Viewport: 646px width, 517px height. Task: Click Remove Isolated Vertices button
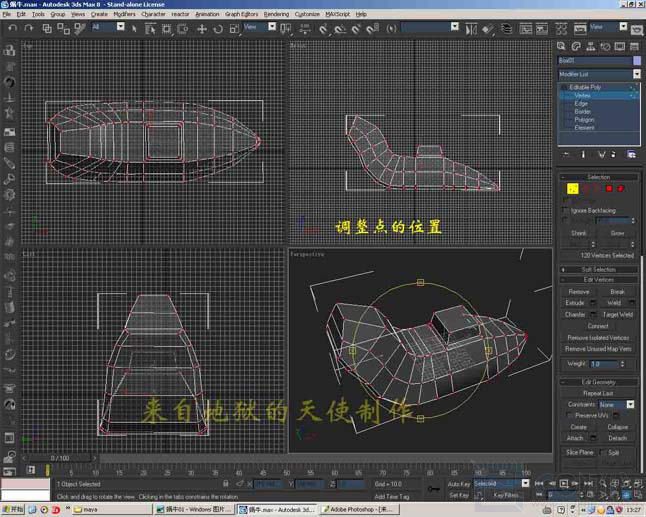(598, 338)
